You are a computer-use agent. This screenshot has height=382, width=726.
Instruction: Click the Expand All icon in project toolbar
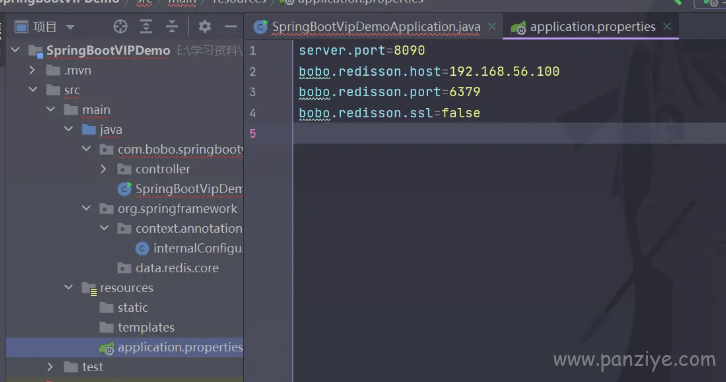(146, 27)
